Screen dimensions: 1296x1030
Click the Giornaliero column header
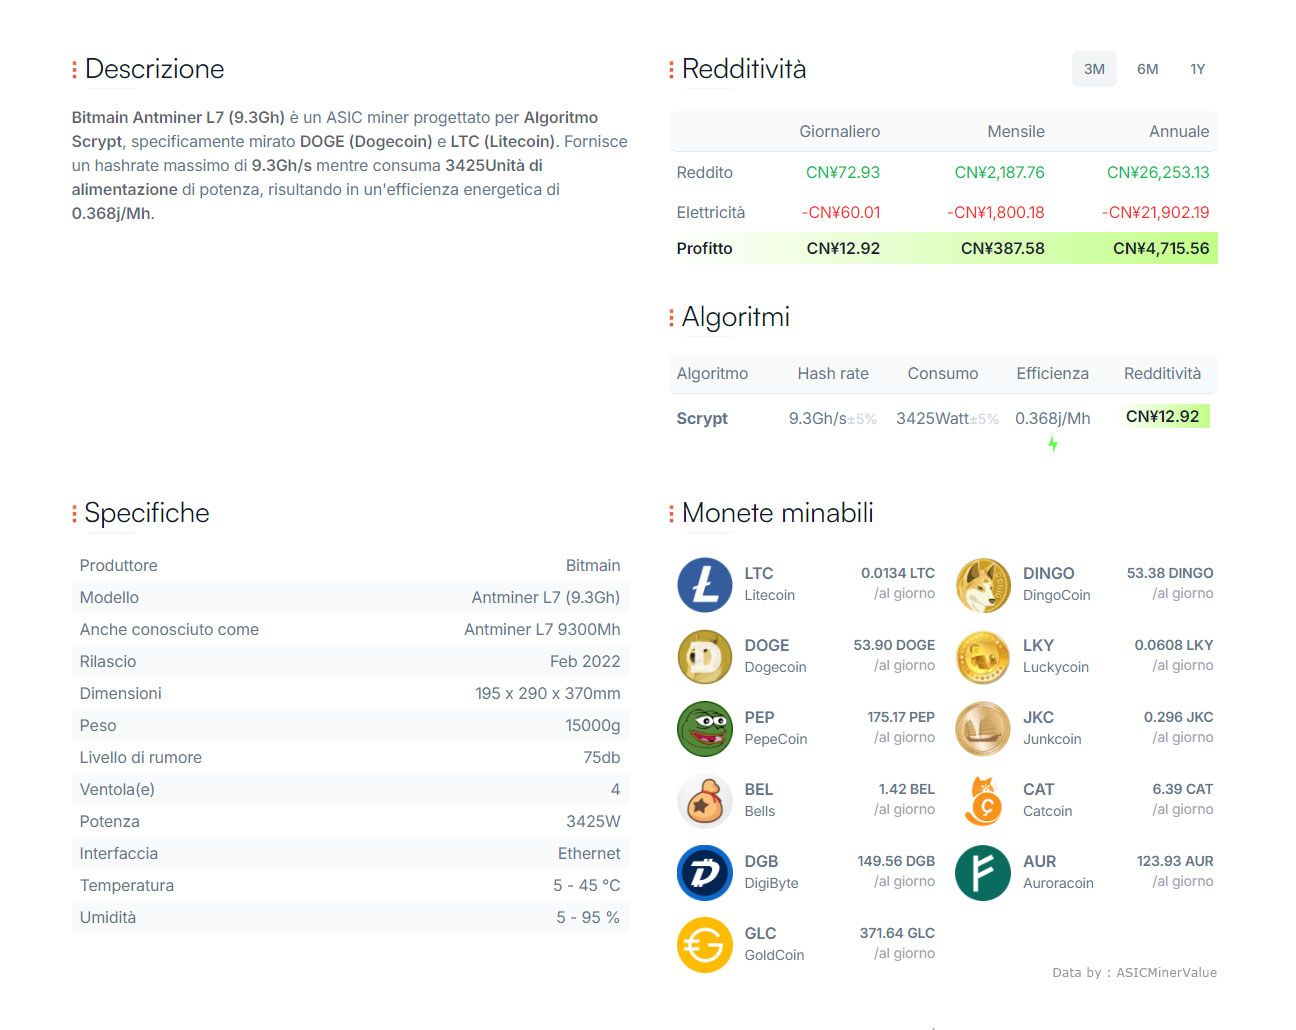(x=839, y=131)
